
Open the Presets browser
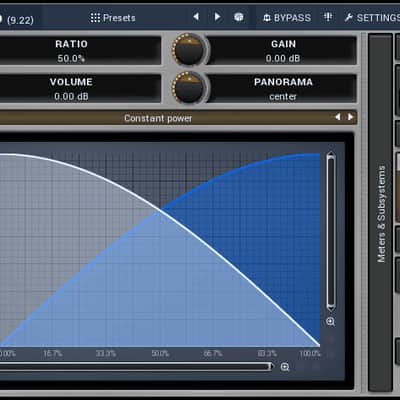(x=113, y=18)
